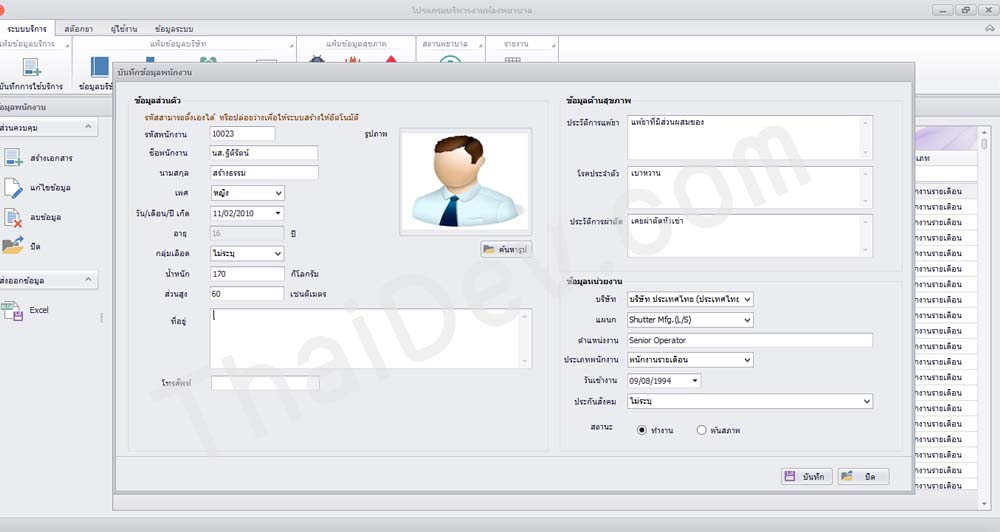Click the employee portrait picture
The width and height of the screenshot is (1000, 532).
[466, 182]
